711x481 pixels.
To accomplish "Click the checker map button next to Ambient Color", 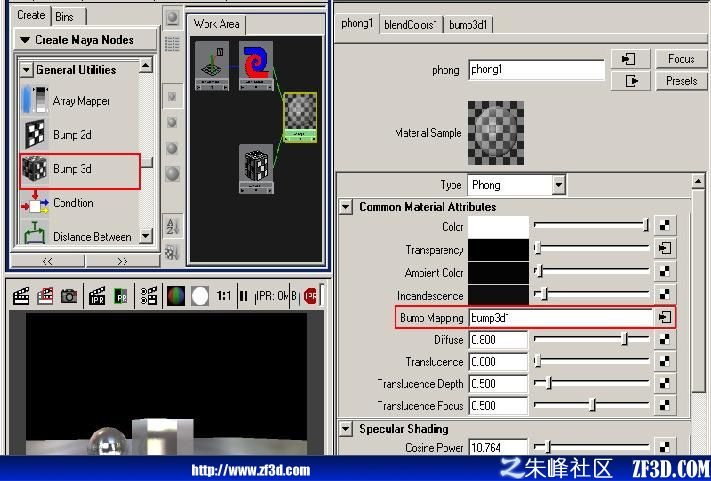I will click(665, 272).
